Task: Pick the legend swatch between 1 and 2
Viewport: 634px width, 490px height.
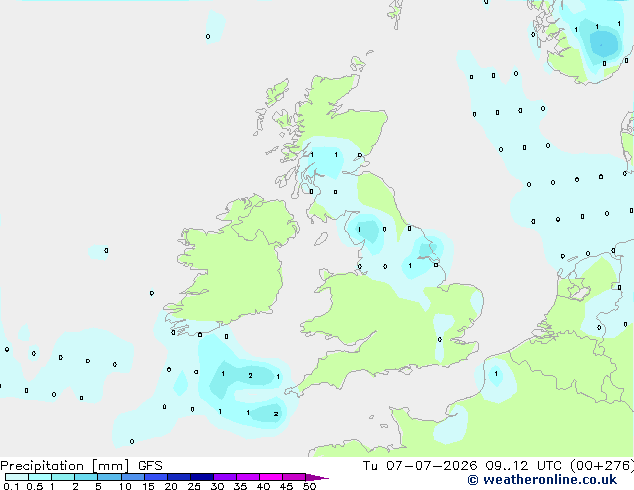Action: coord(63,477)
